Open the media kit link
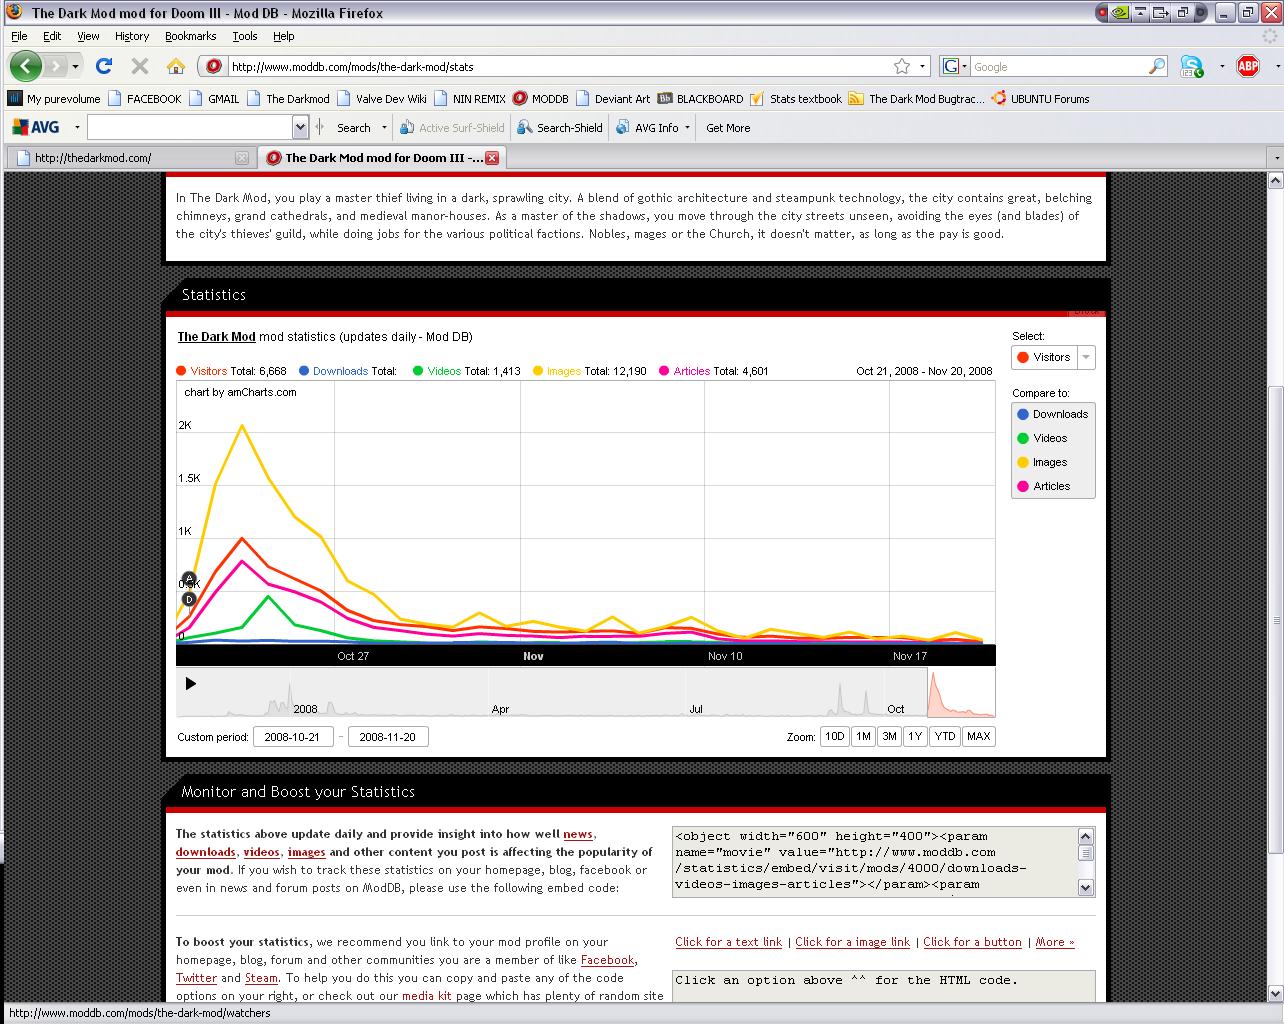The image size is (1284, 1024). pyautogui.click(x=427, y=996)
